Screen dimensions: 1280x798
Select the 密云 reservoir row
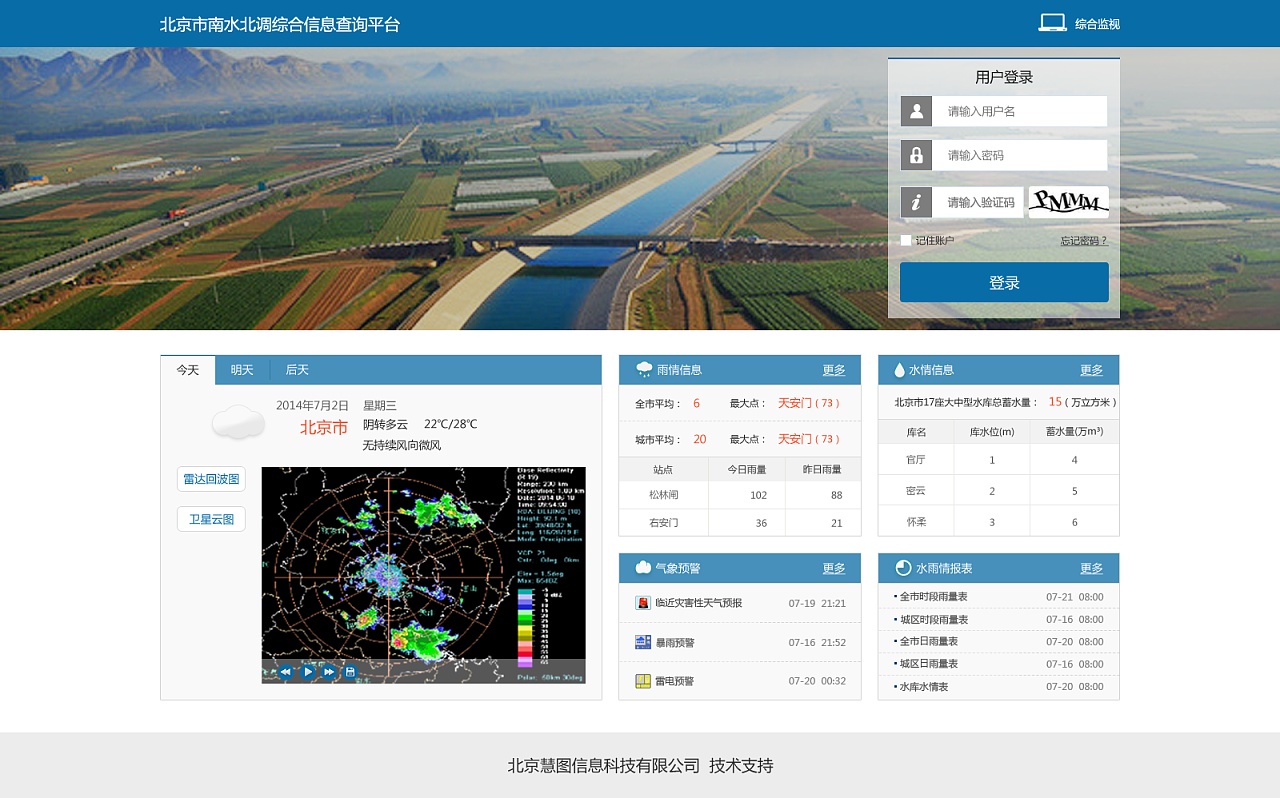pos(998,491)
